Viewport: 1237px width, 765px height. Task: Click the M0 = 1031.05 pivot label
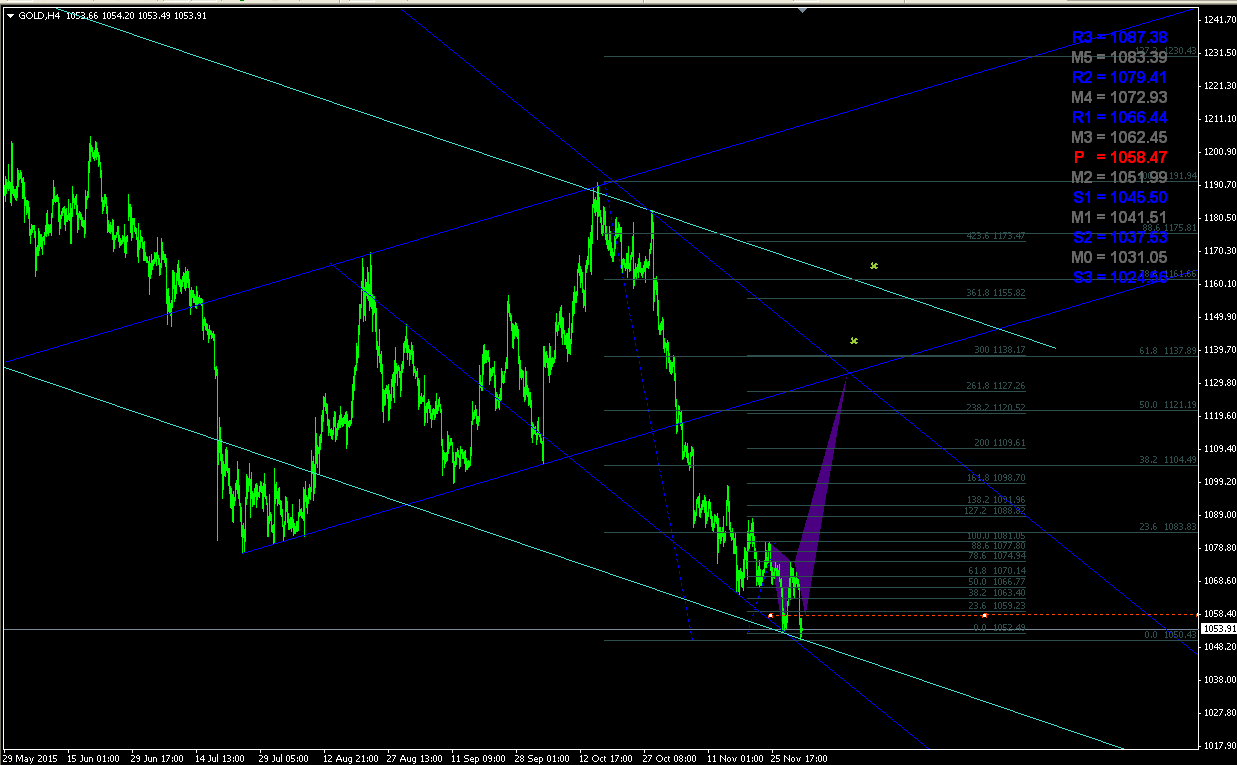tap(1120, 258)
